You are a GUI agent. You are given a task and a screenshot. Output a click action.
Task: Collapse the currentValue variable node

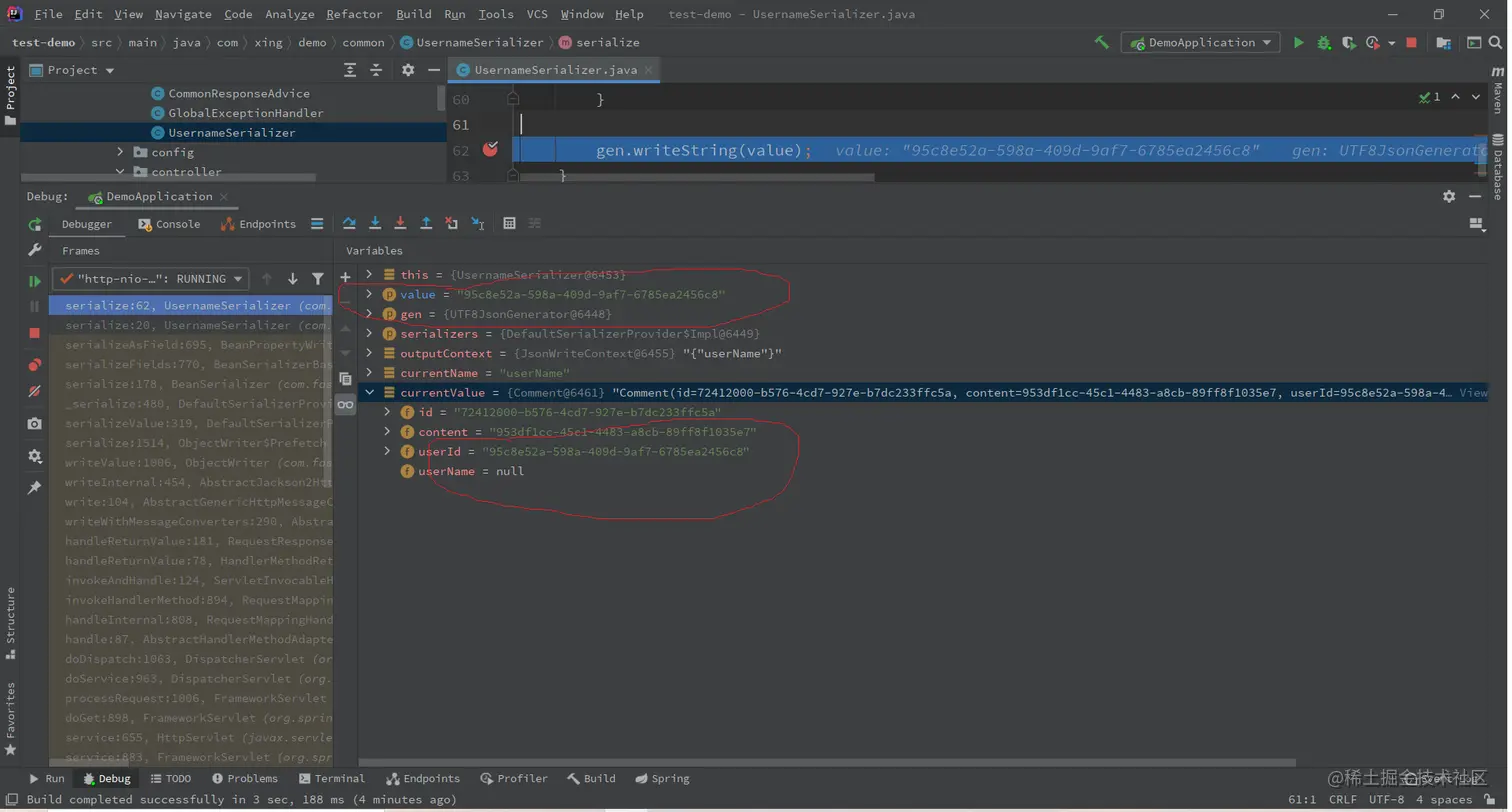point(369,393)
